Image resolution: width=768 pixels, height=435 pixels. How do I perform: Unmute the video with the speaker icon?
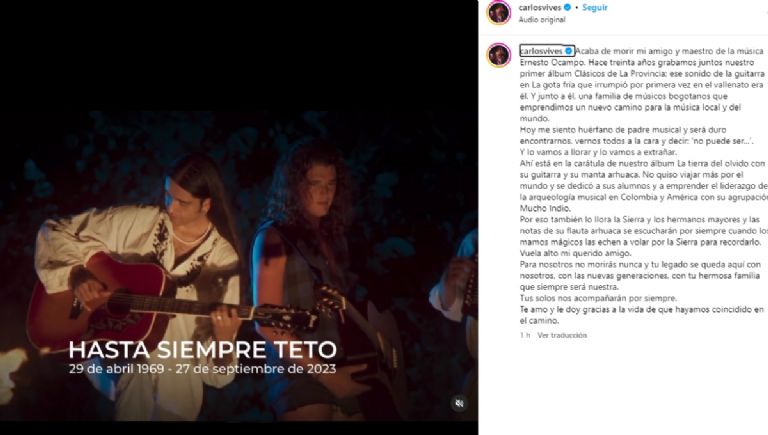[x=459, y=403]
